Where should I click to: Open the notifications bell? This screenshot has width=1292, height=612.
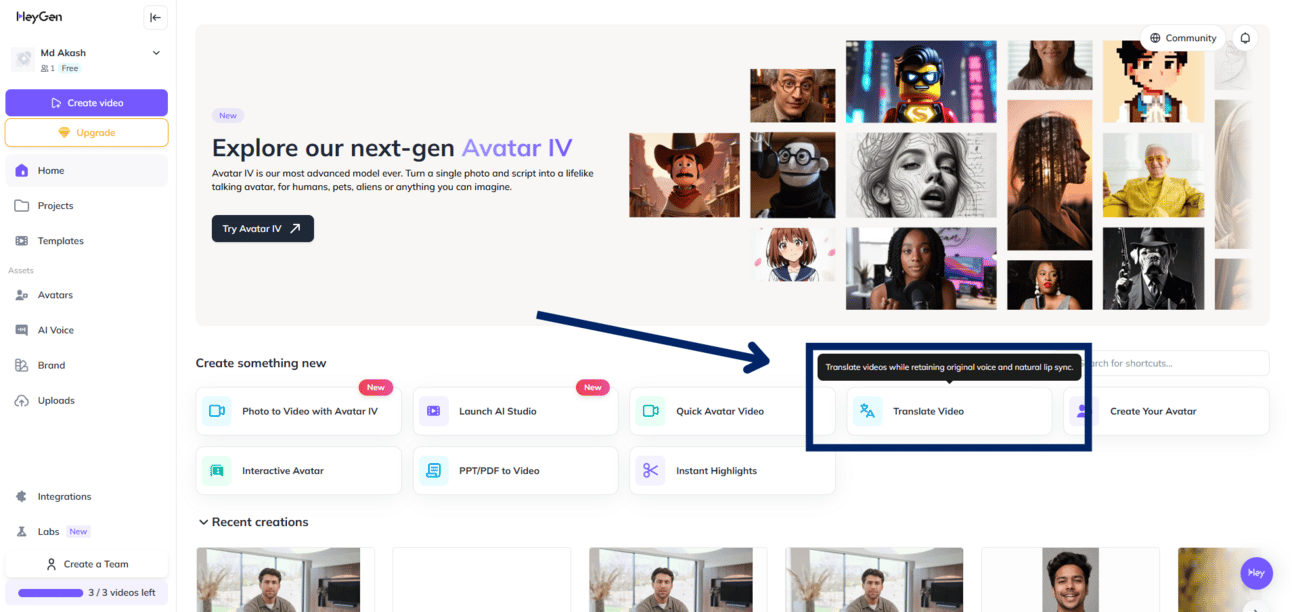[x=1245, y=38]
